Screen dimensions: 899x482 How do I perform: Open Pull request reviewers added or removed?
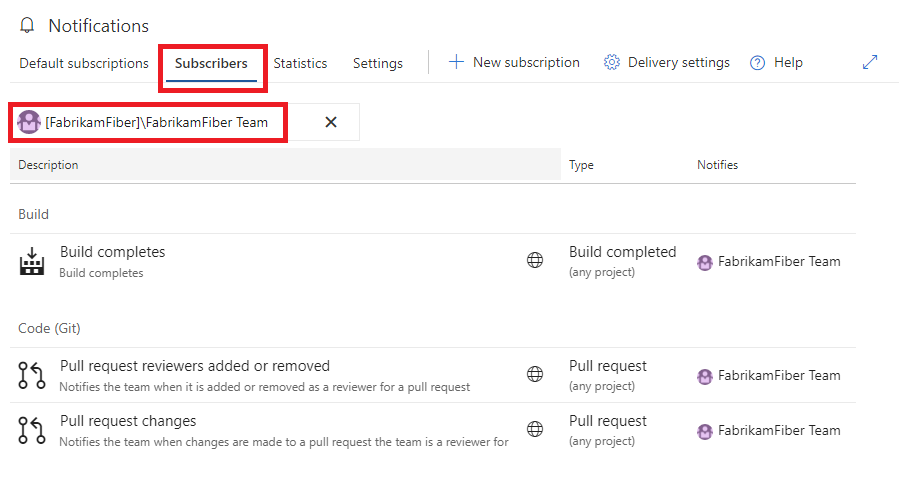pyautogui.click(x=195, y=366)
